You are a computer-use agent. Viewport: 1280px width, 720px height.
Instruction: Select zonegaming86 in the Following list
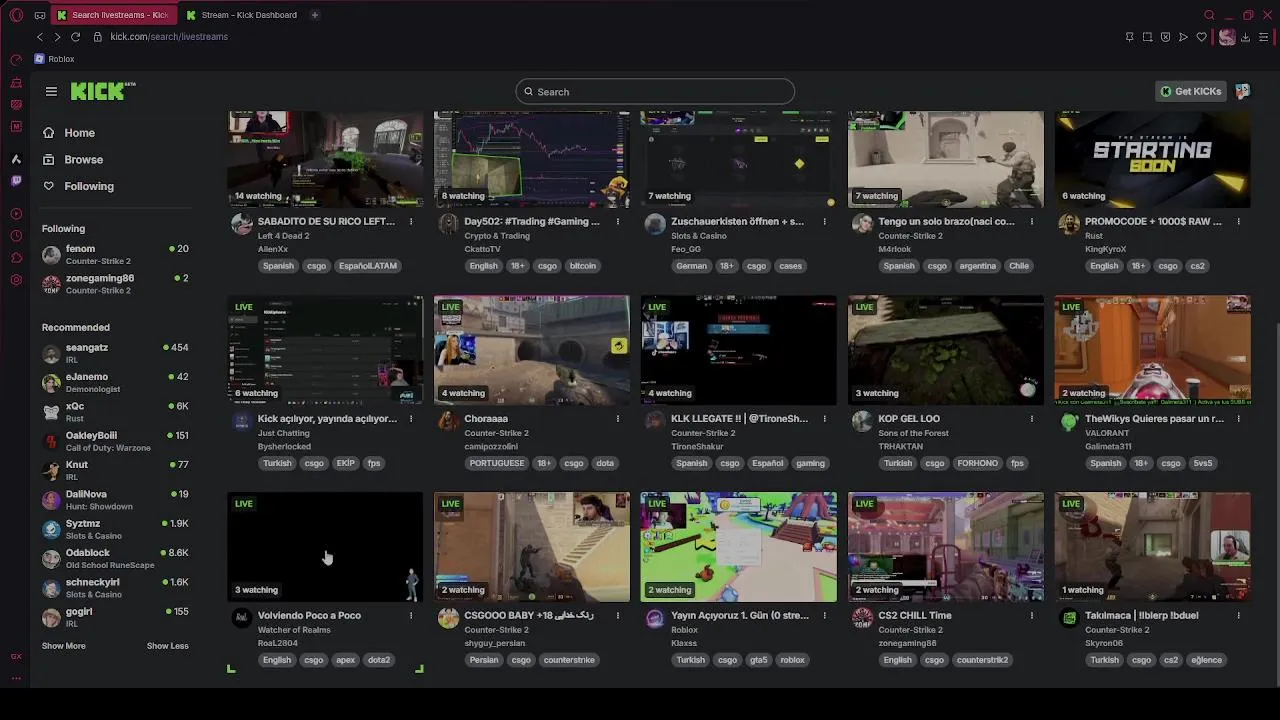pyautogui.click(x=115, y=284)
